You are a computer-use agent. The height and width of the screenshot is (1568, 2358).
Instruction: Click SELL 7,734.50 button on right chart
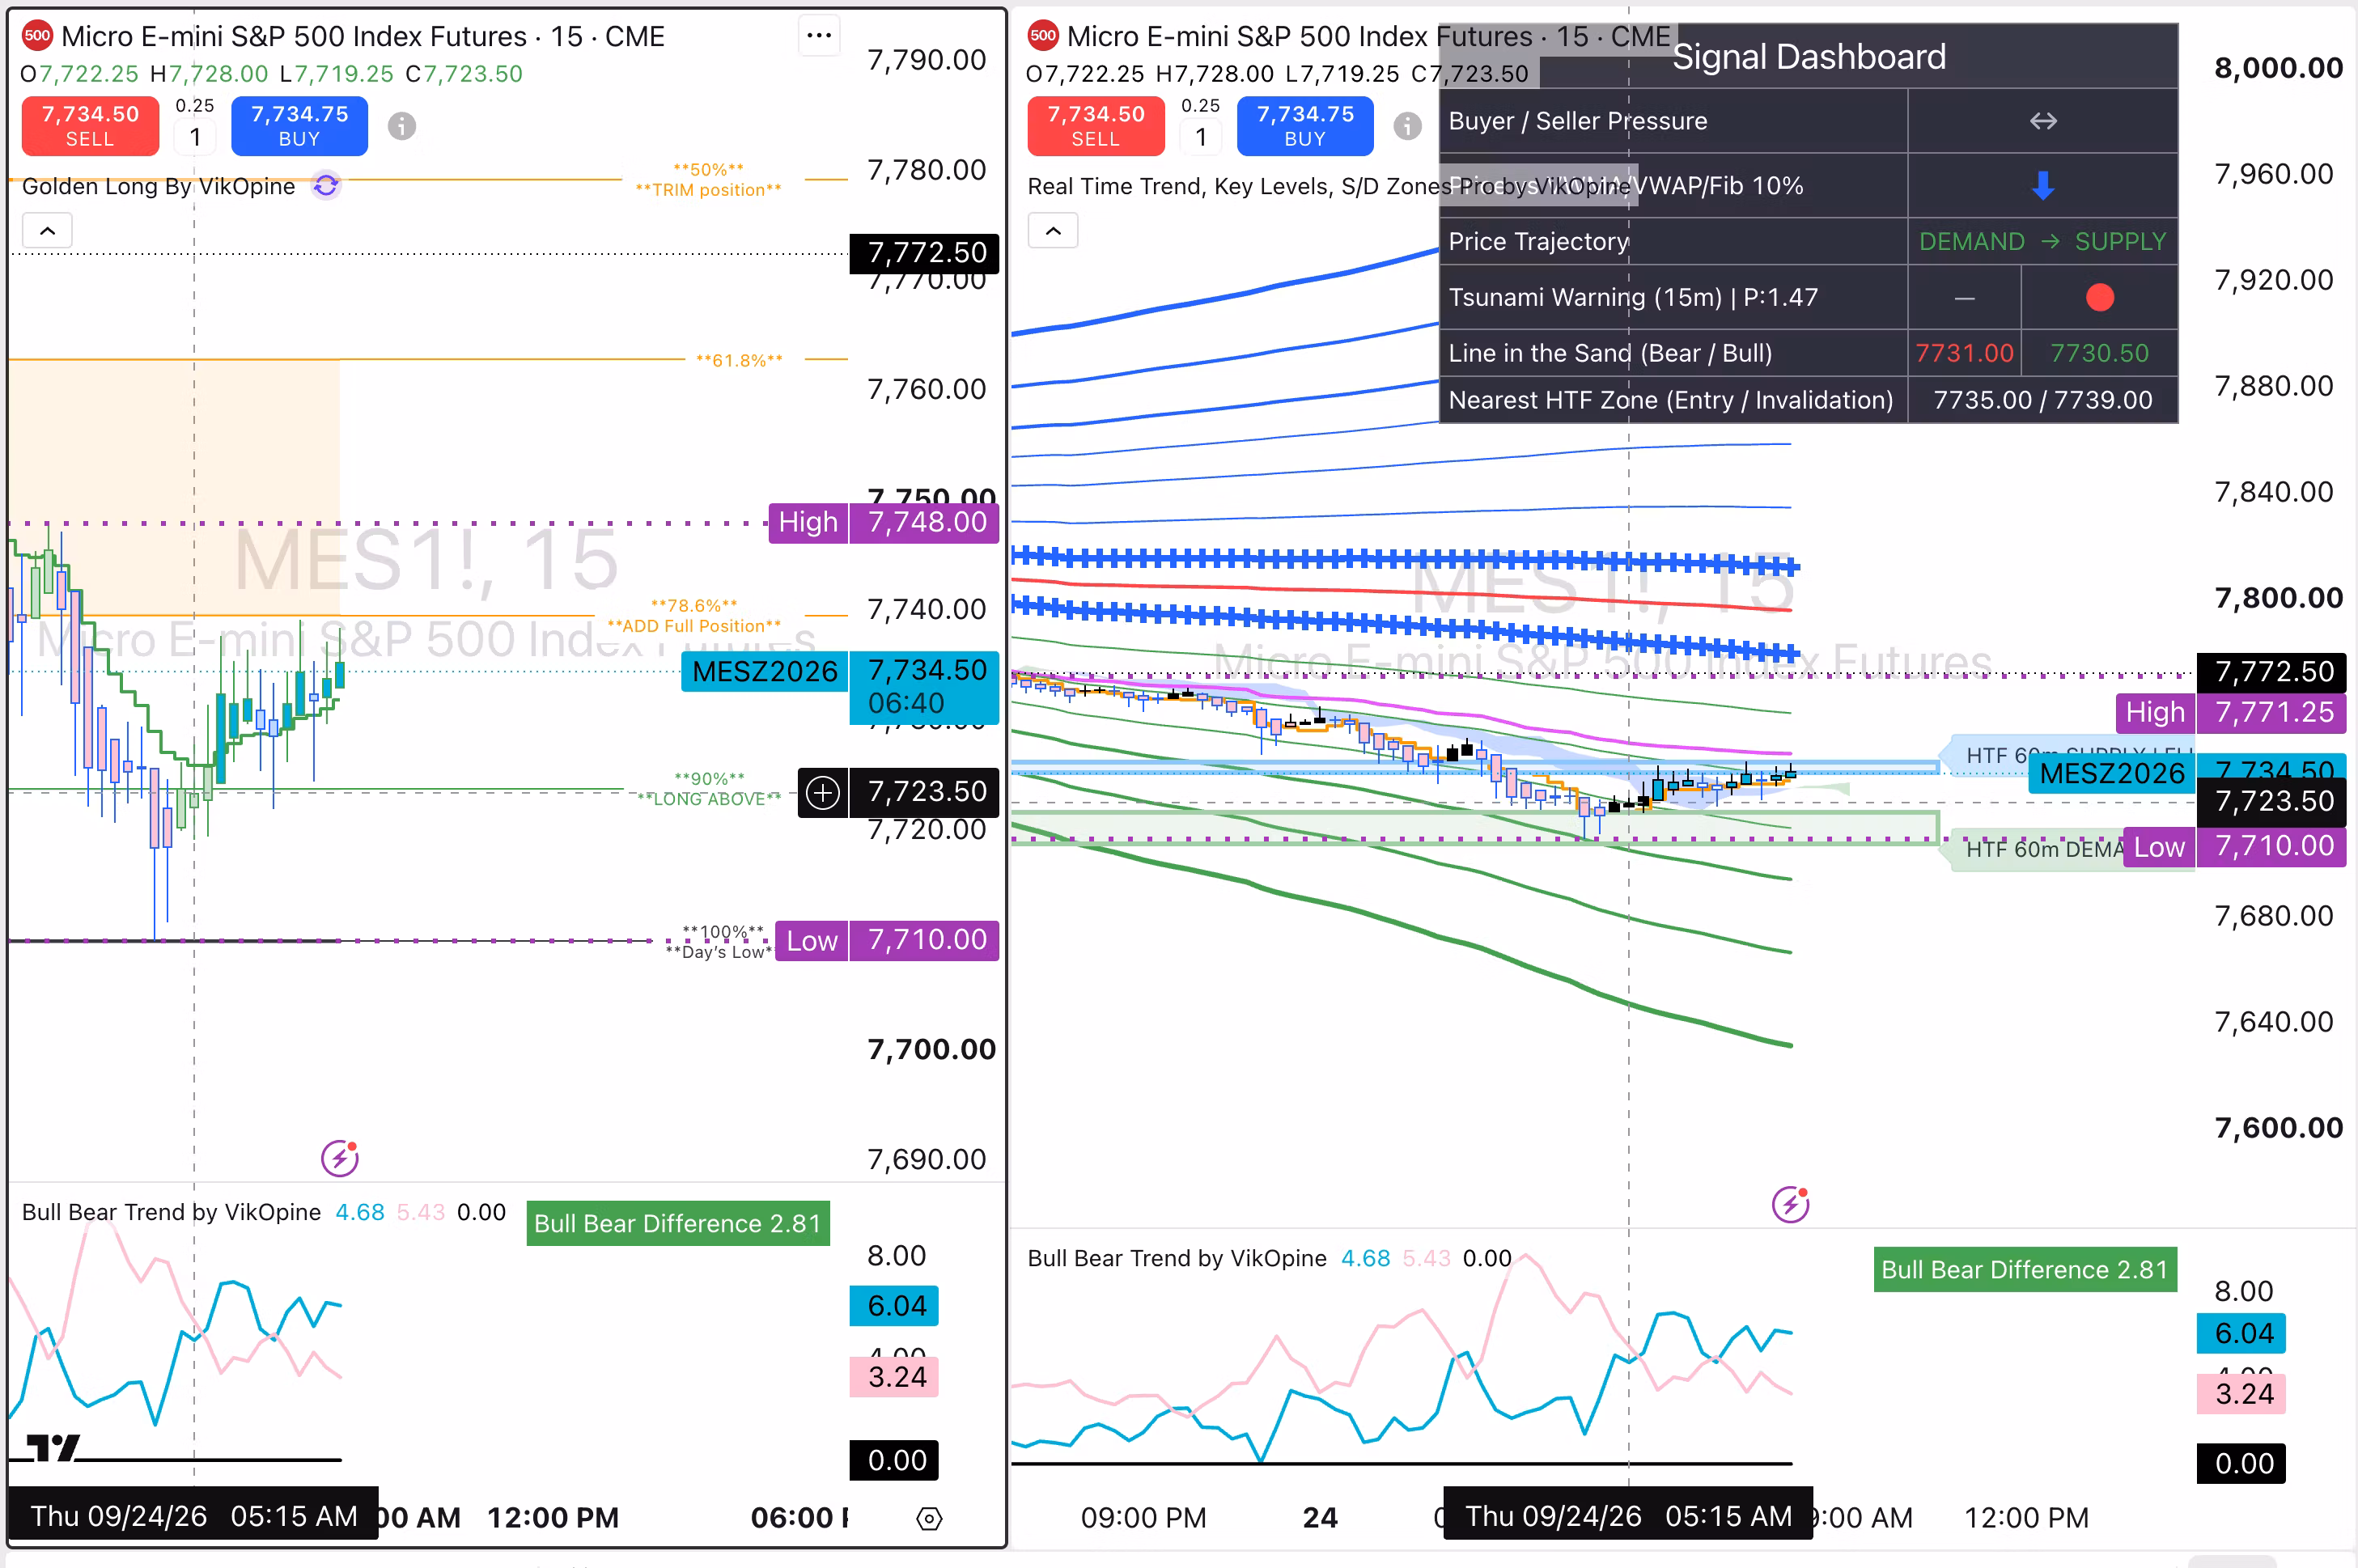click(1096, 126)
